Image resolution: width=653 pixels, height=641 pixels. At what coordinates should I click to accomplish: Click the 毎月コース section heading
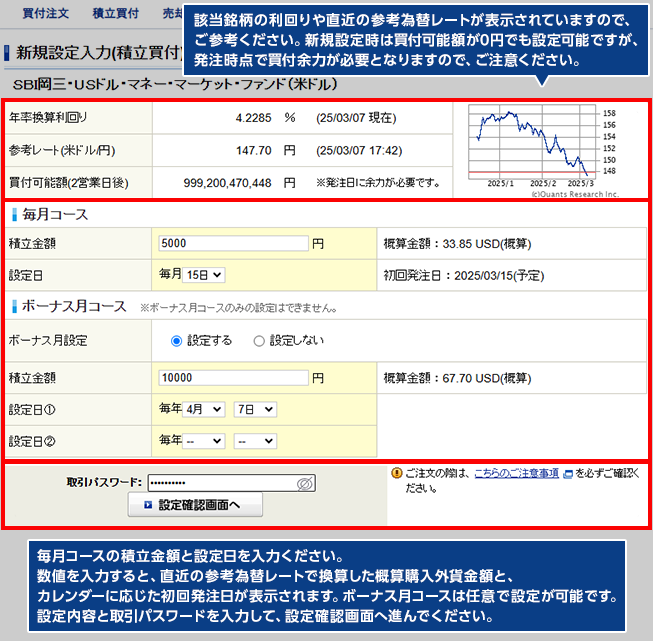(55, 214)
